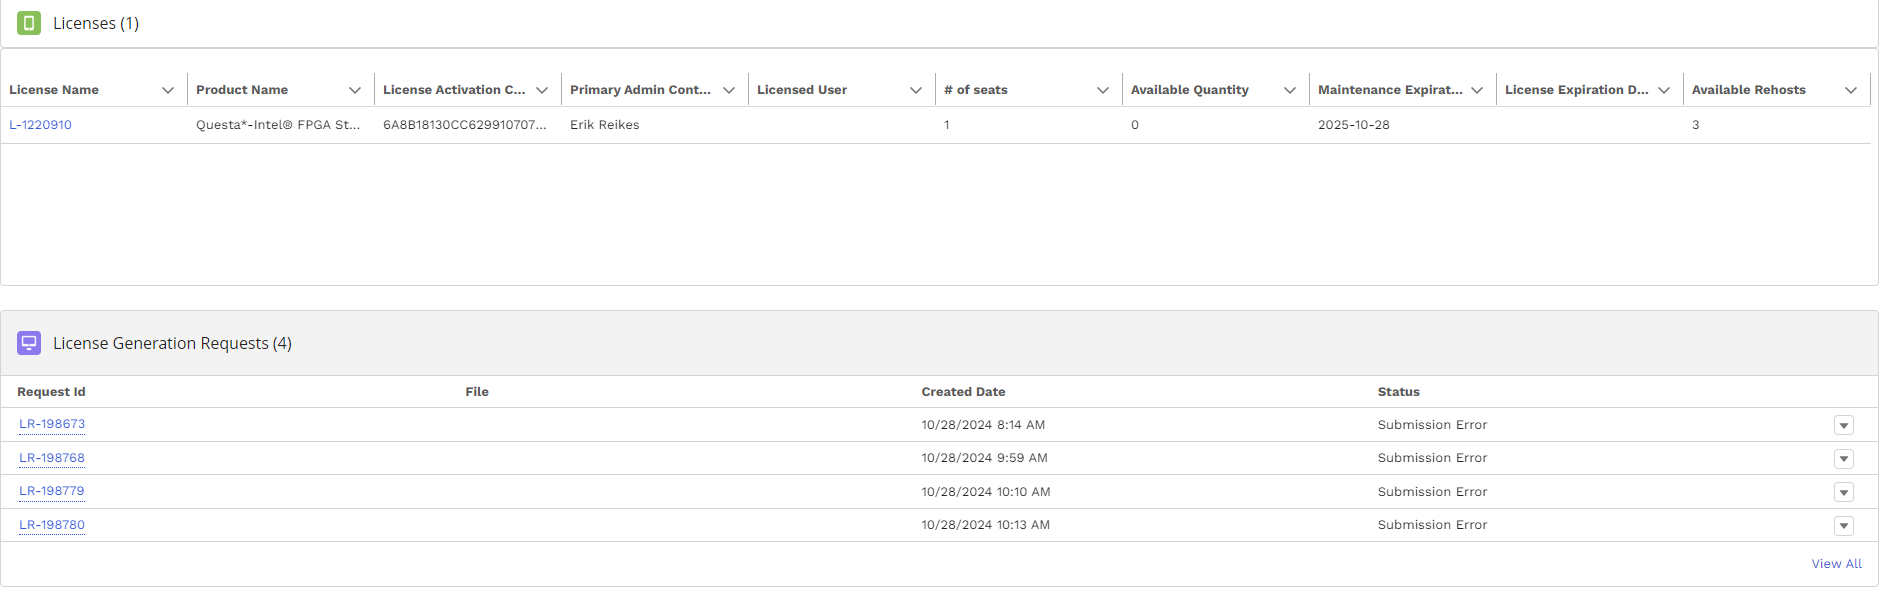Expand License Activation Code column menu
The height and width of the screenshot is (598, 1879).
tap(542, 90)
